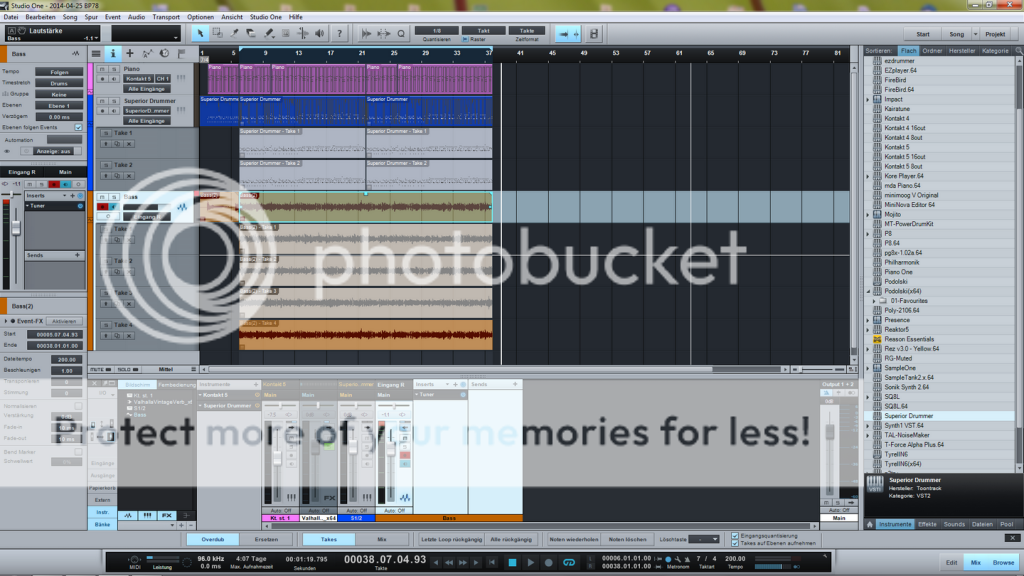
Task: Click the show automation icon
Action: (147, 54)
